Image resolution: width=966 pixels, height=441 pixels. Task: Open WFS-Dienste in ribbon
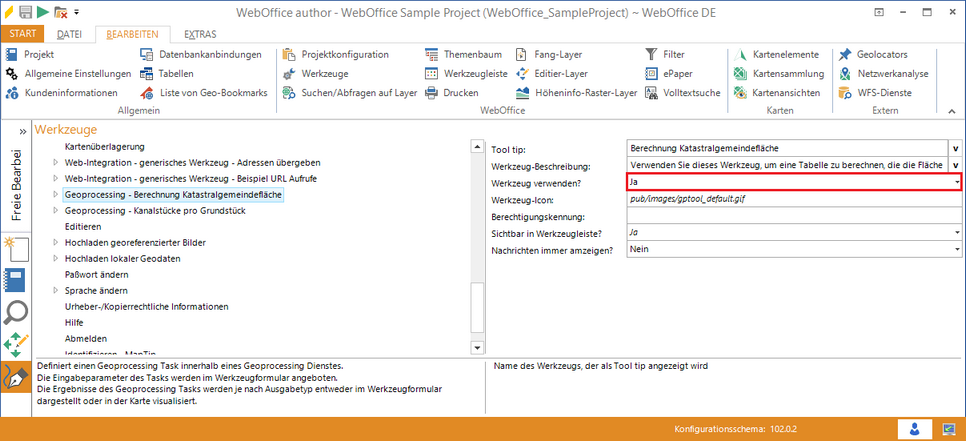point(875,93)
